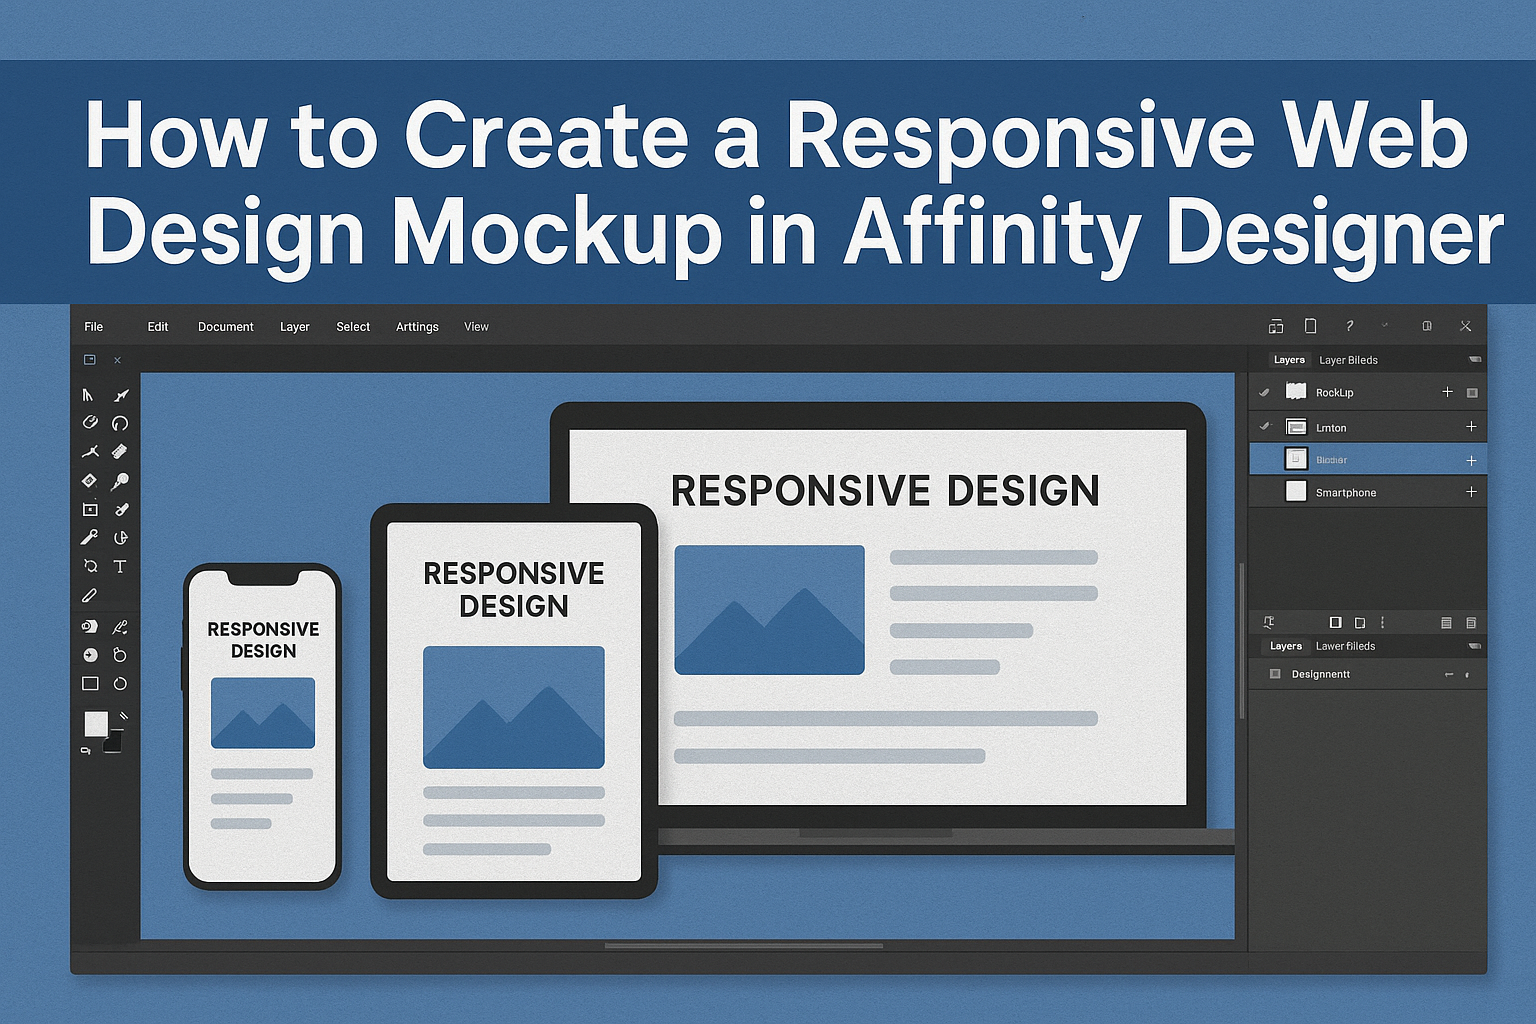Switch to upper Layers tab
This screenshot has width=1536, height=1024.
(x=1289, y=360)
